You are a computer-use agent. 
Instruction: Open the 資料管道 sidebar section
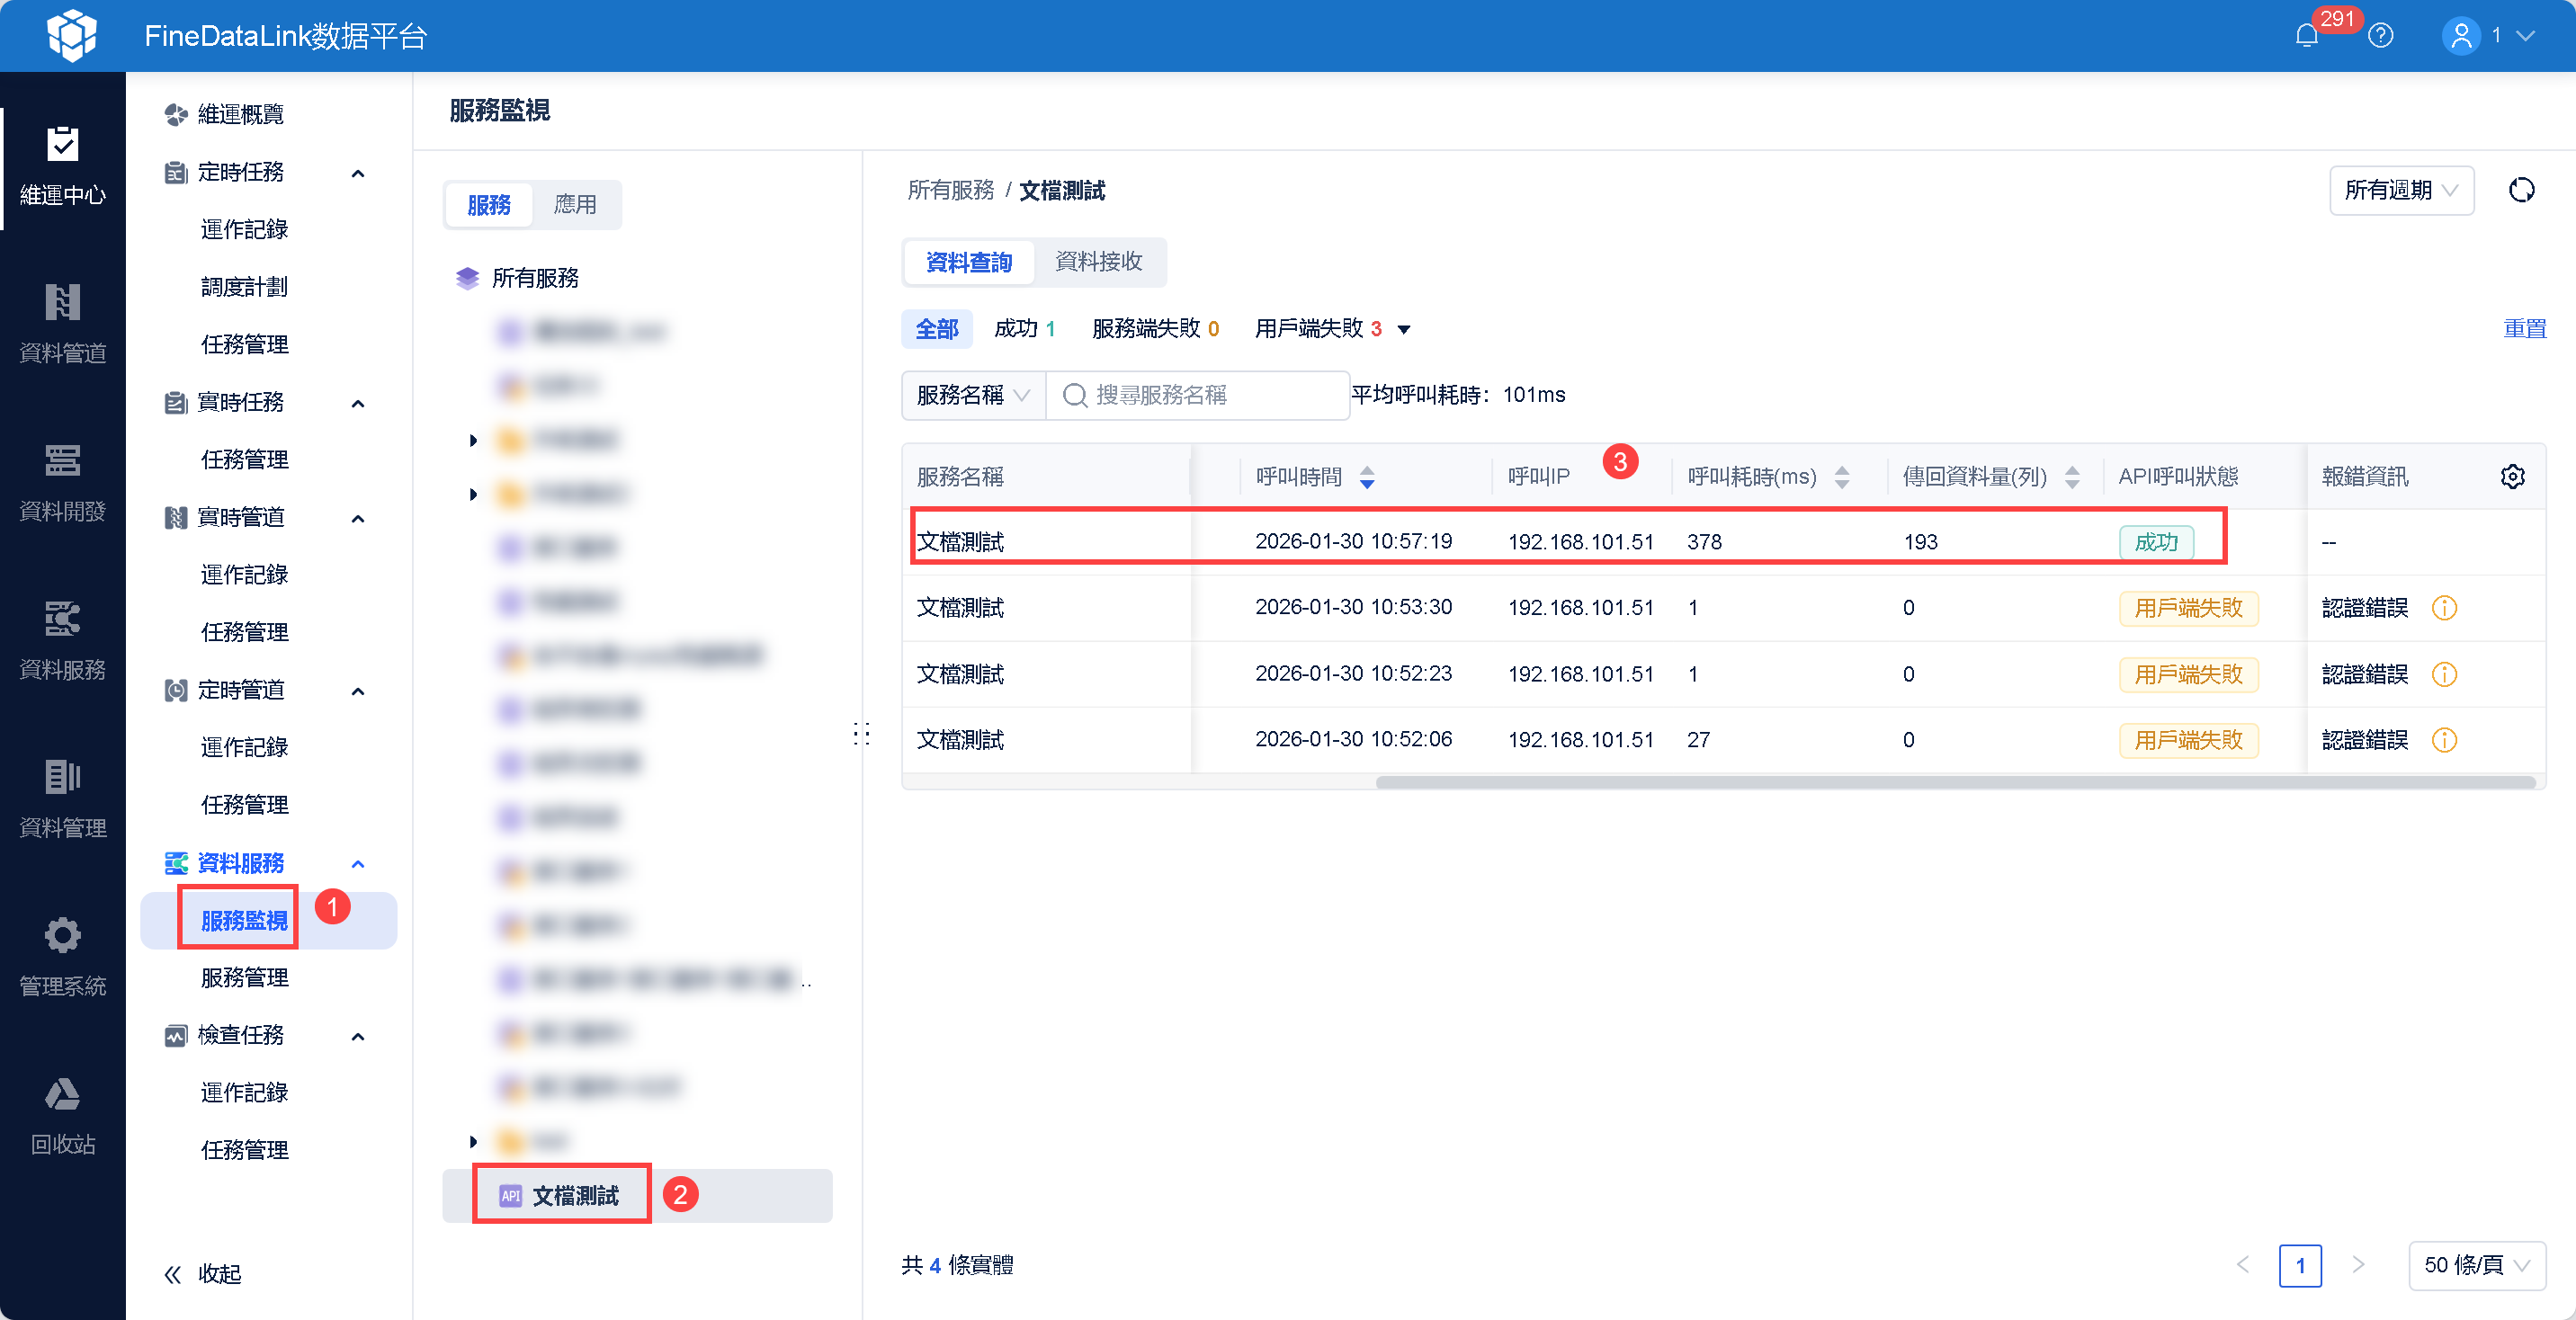62,323
